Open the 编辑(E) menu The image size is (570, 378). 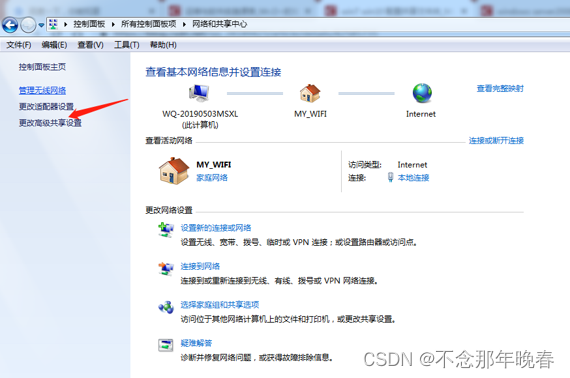tap(54, 45)
